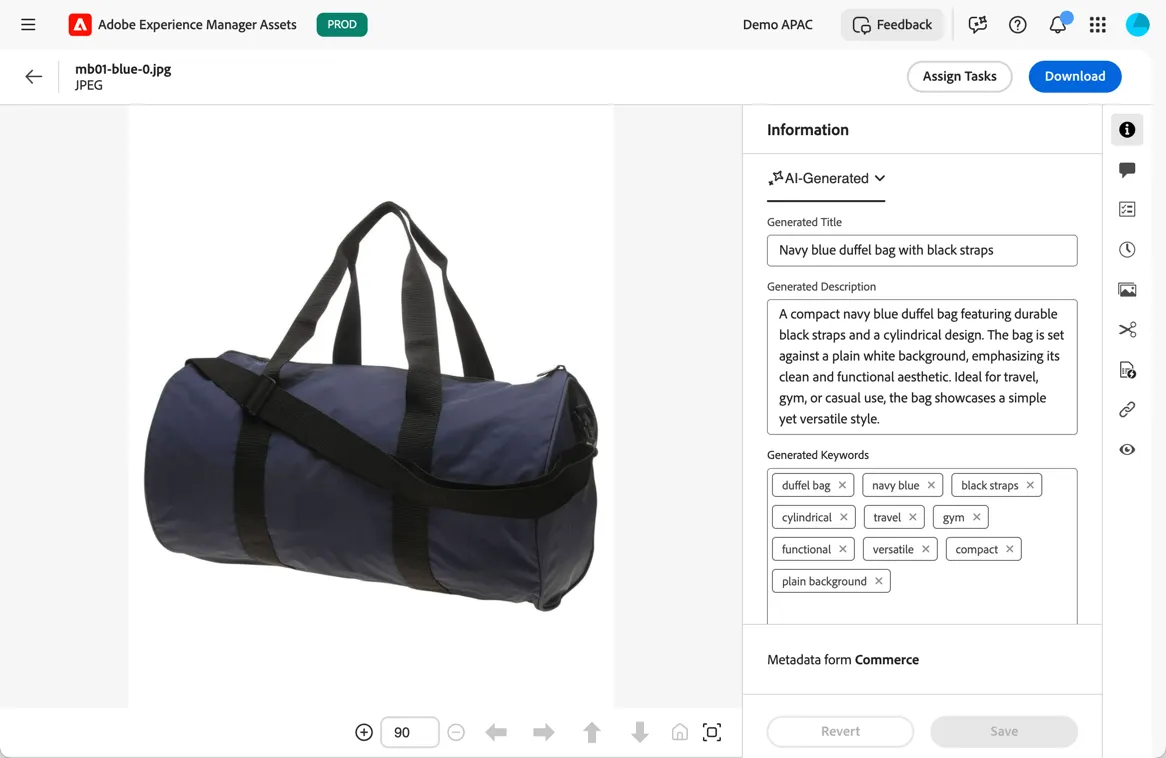Click the Generated Title text field
The image size is (1166, 758).
click(921, 251)
